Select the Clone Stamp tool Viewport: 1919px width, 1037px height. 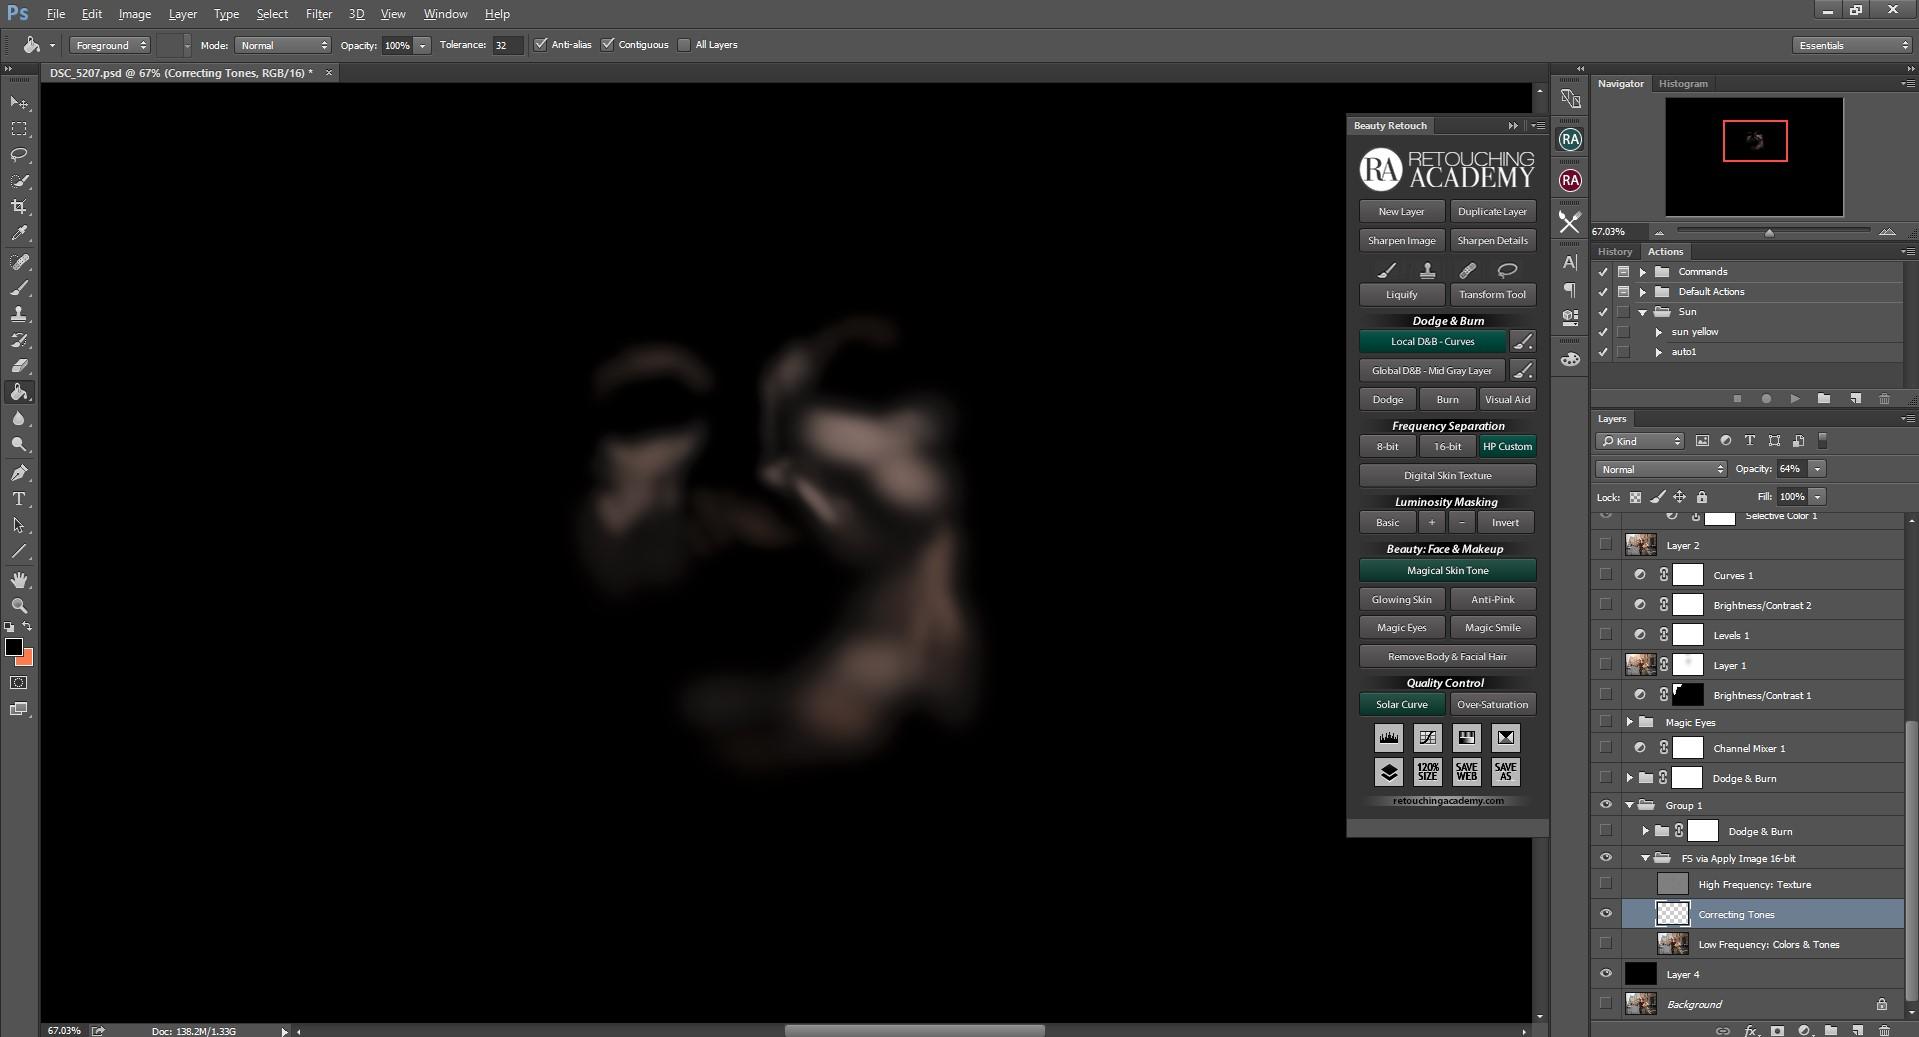(19, 314)
